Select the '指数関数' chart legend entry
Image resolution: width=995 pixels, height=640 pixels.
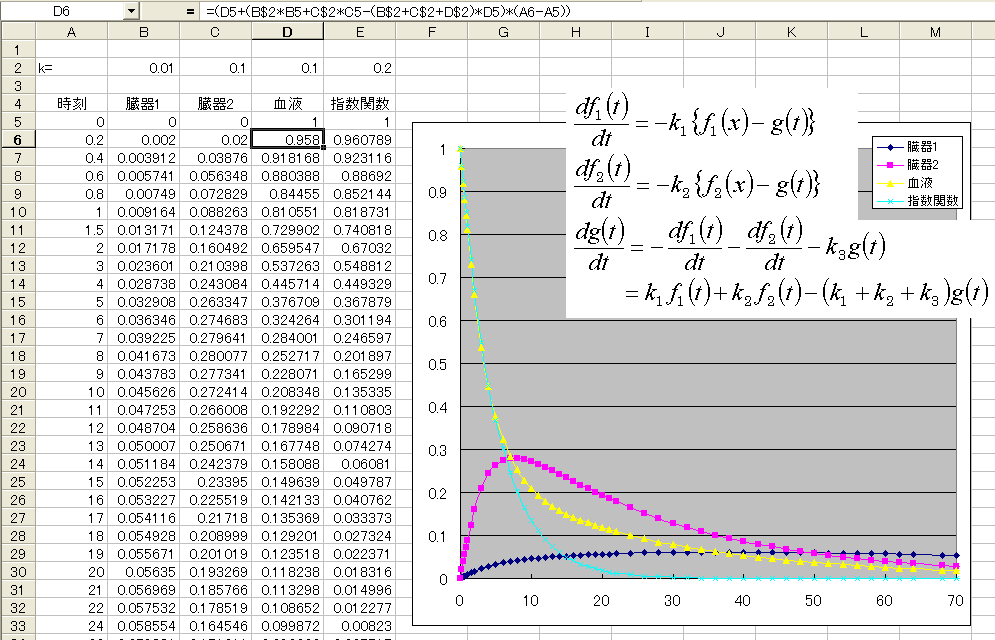(x=918, y=200)
